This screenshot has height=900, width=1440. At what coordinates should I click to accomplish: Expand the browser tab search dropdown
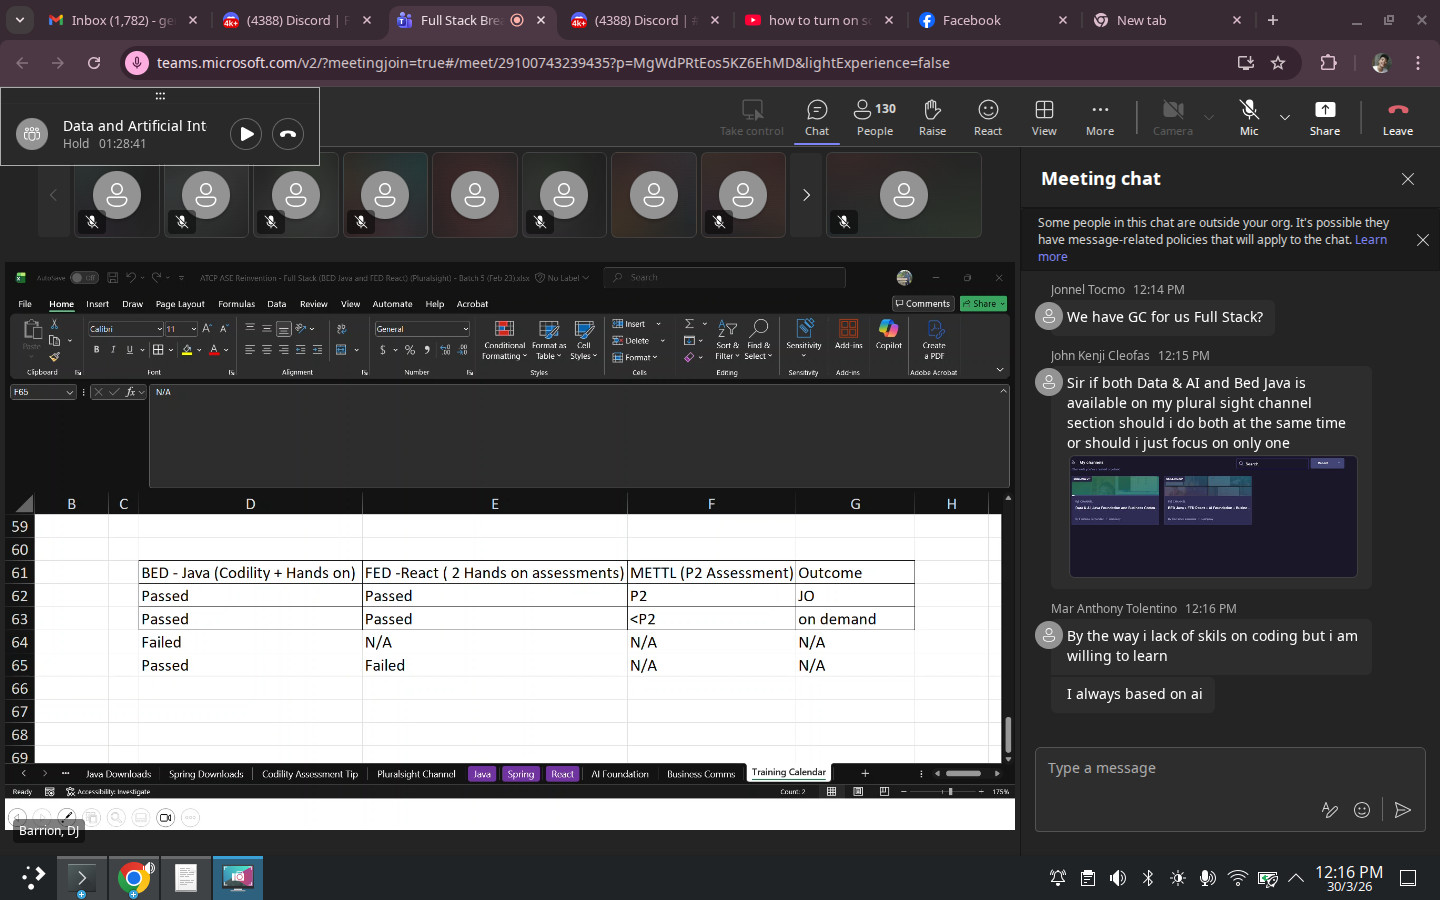tap(20, 20)
